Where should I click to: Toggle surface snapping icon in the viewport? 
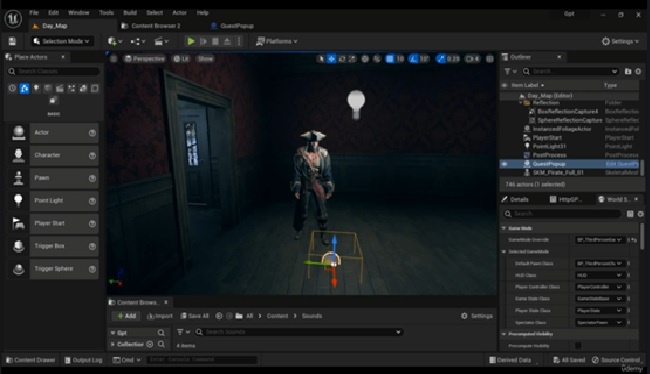pyautogui.click(x=376, y=59)
